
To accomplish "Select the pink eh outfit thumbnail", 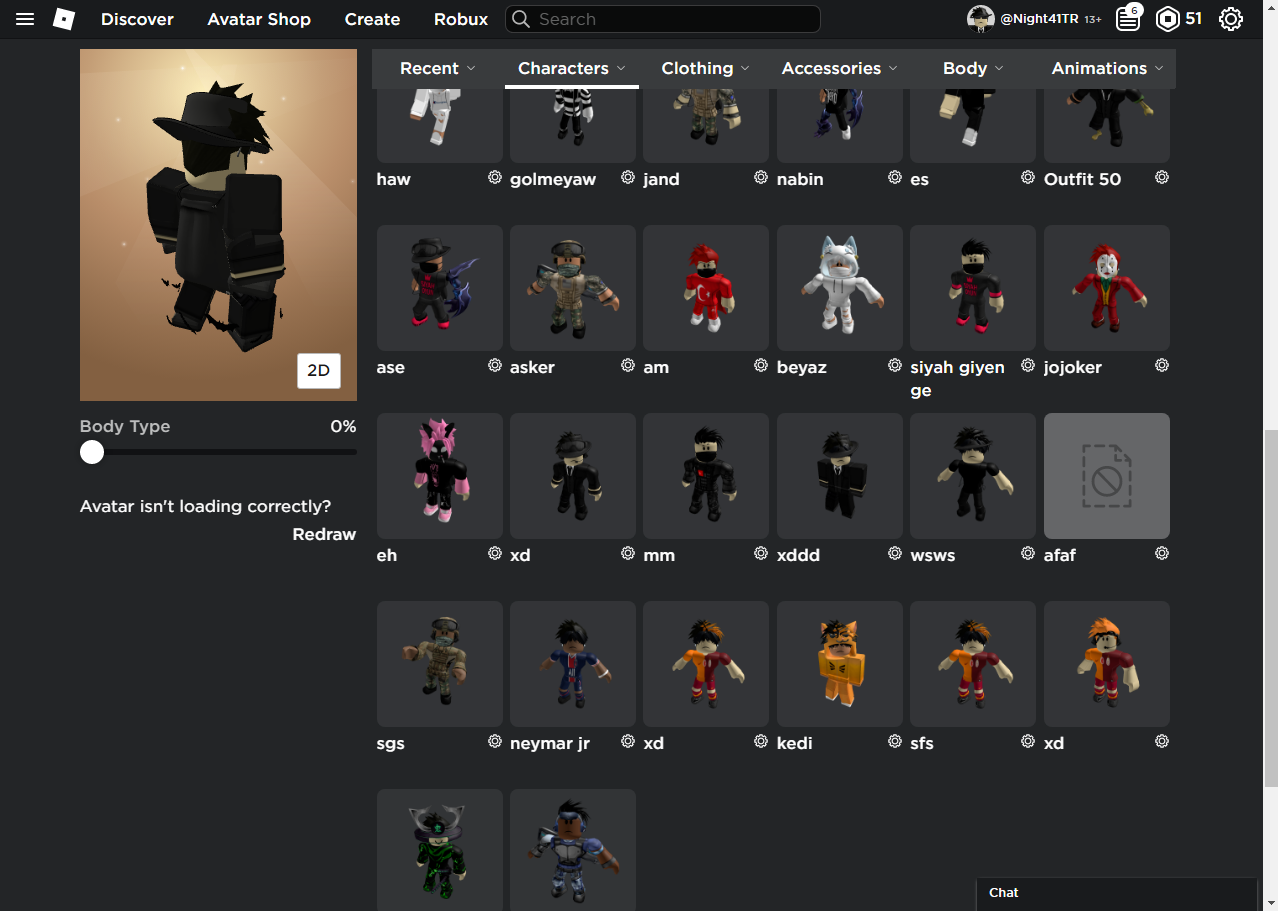I will [440, 476].
